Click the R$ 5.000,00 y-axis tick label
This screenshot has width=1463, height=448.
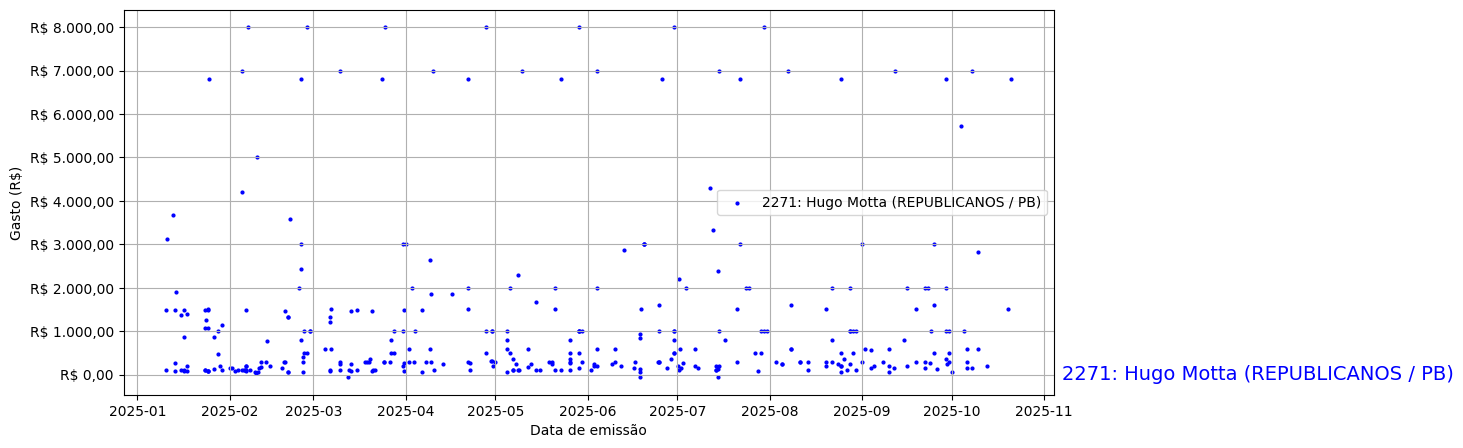pos(71,158)
